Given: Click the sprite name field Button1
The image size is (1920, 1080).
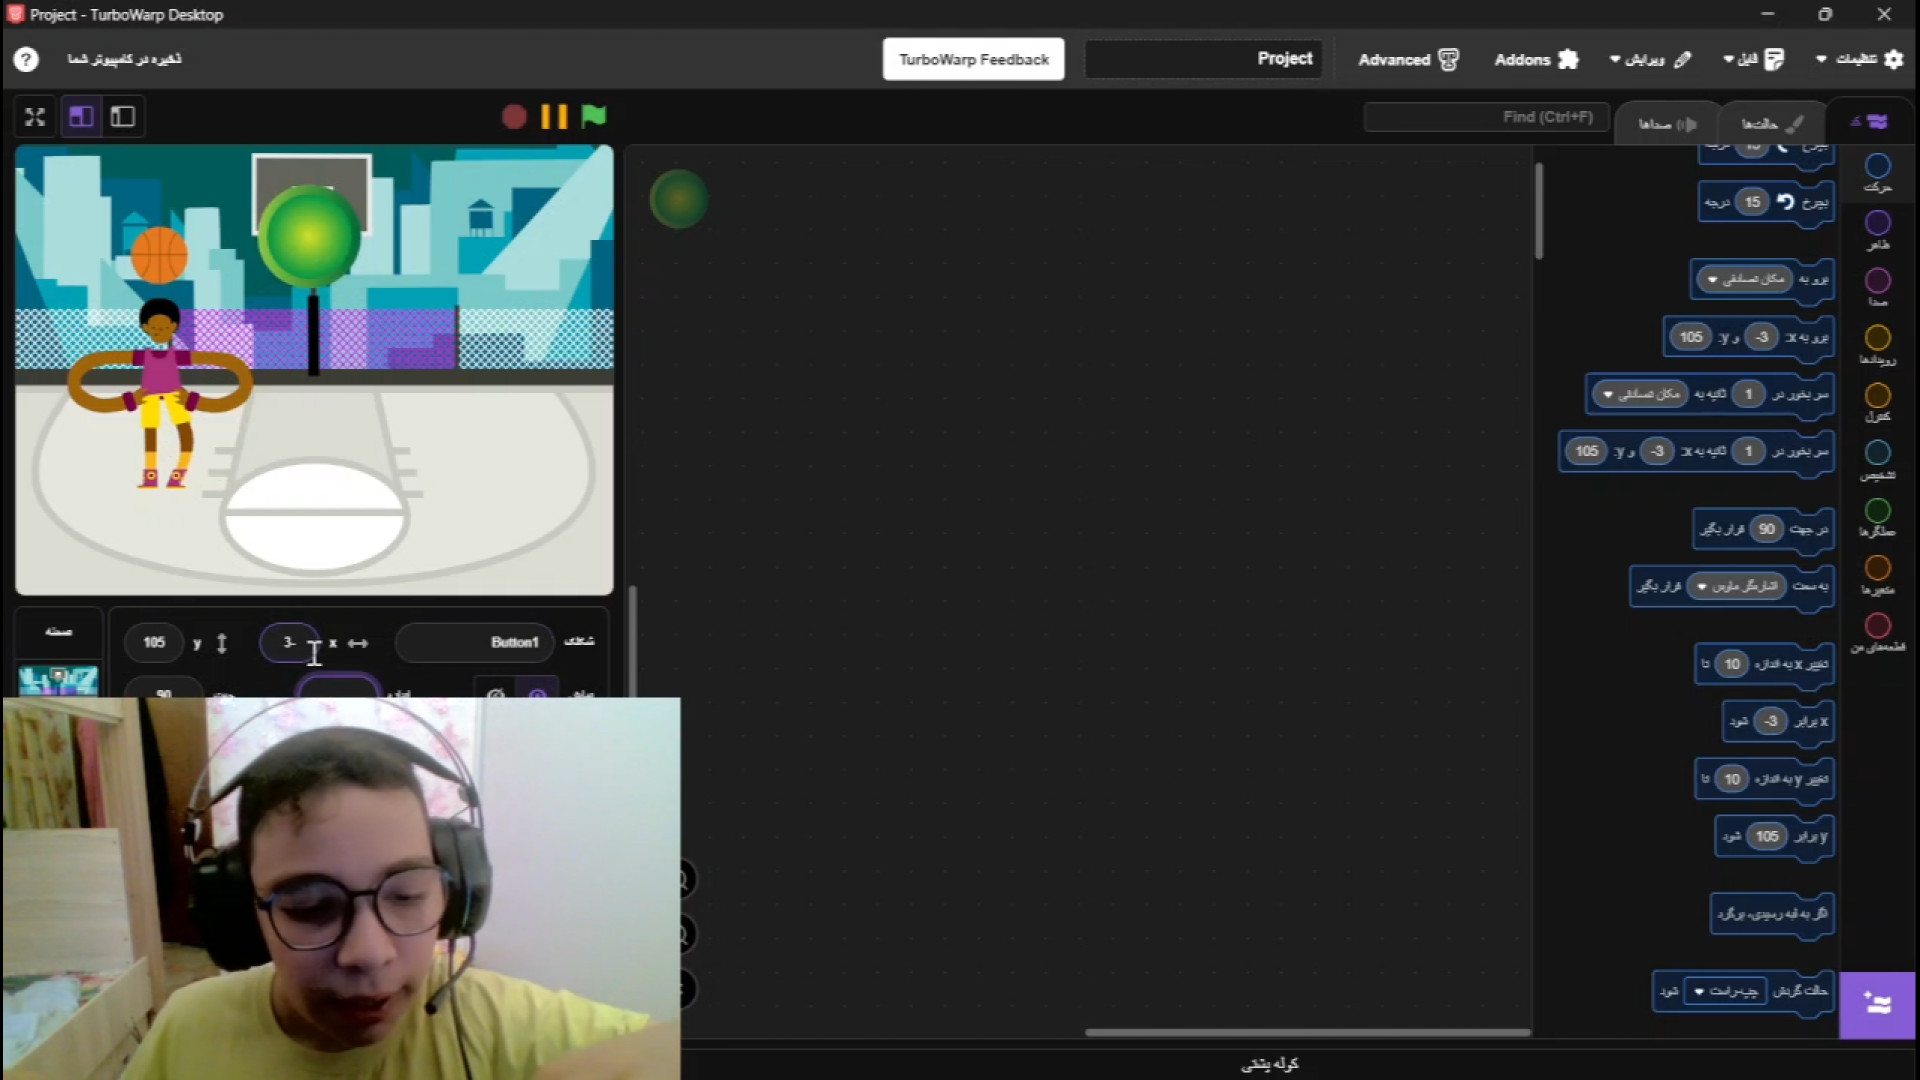Looking at the screenshot, I should coord(475,642).
